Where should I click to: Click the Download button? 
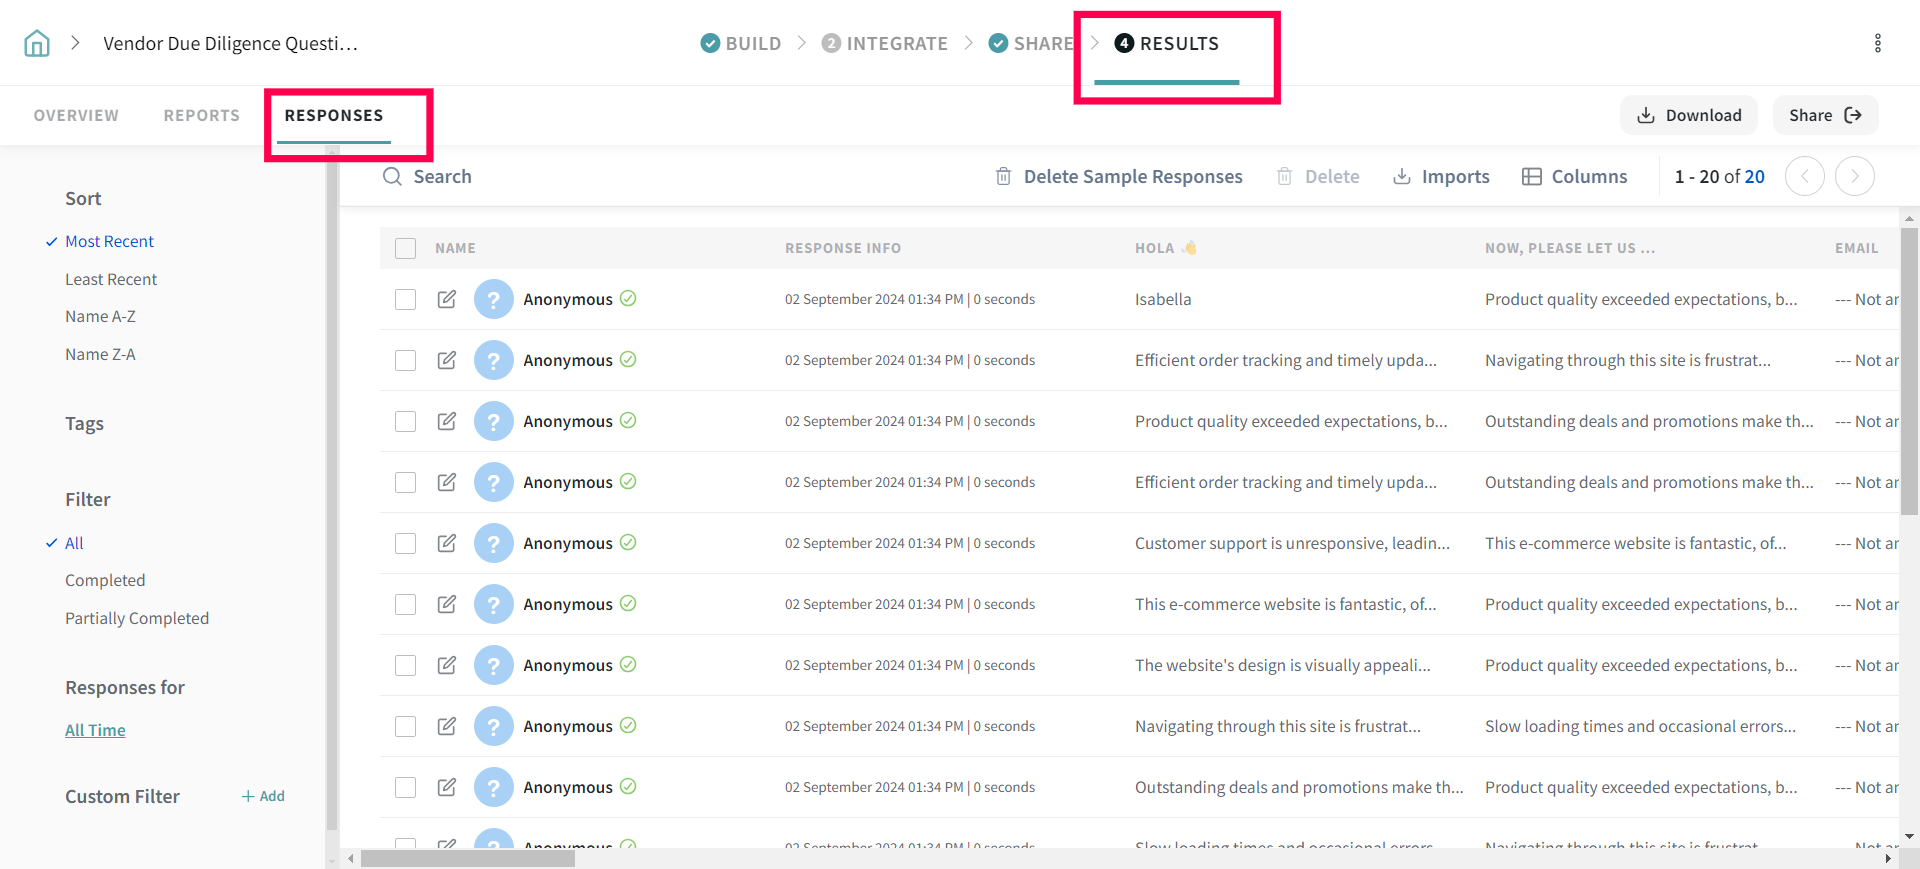pyautogui.click(x=1689, y=115)
